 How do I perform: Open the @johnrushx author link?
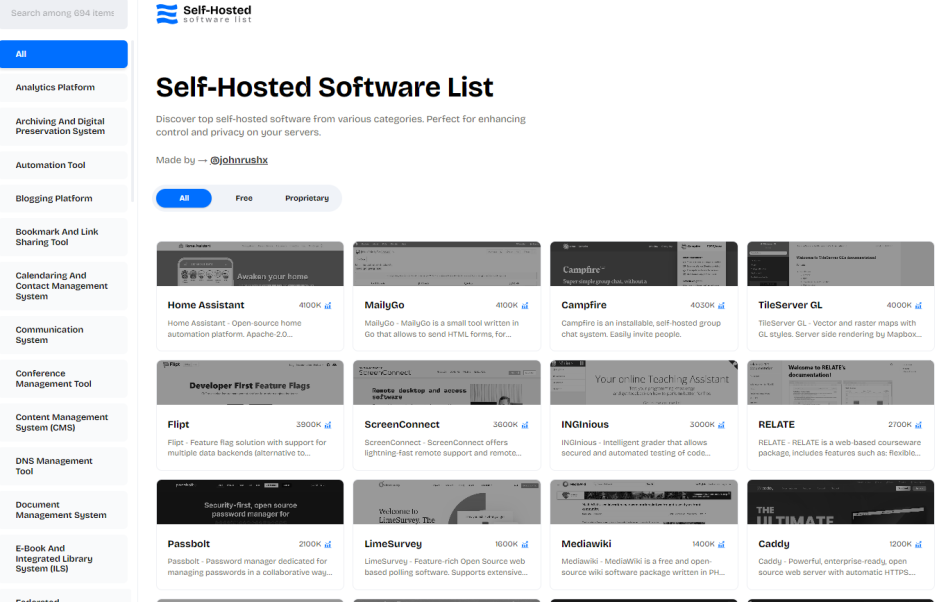coord(239,160)
